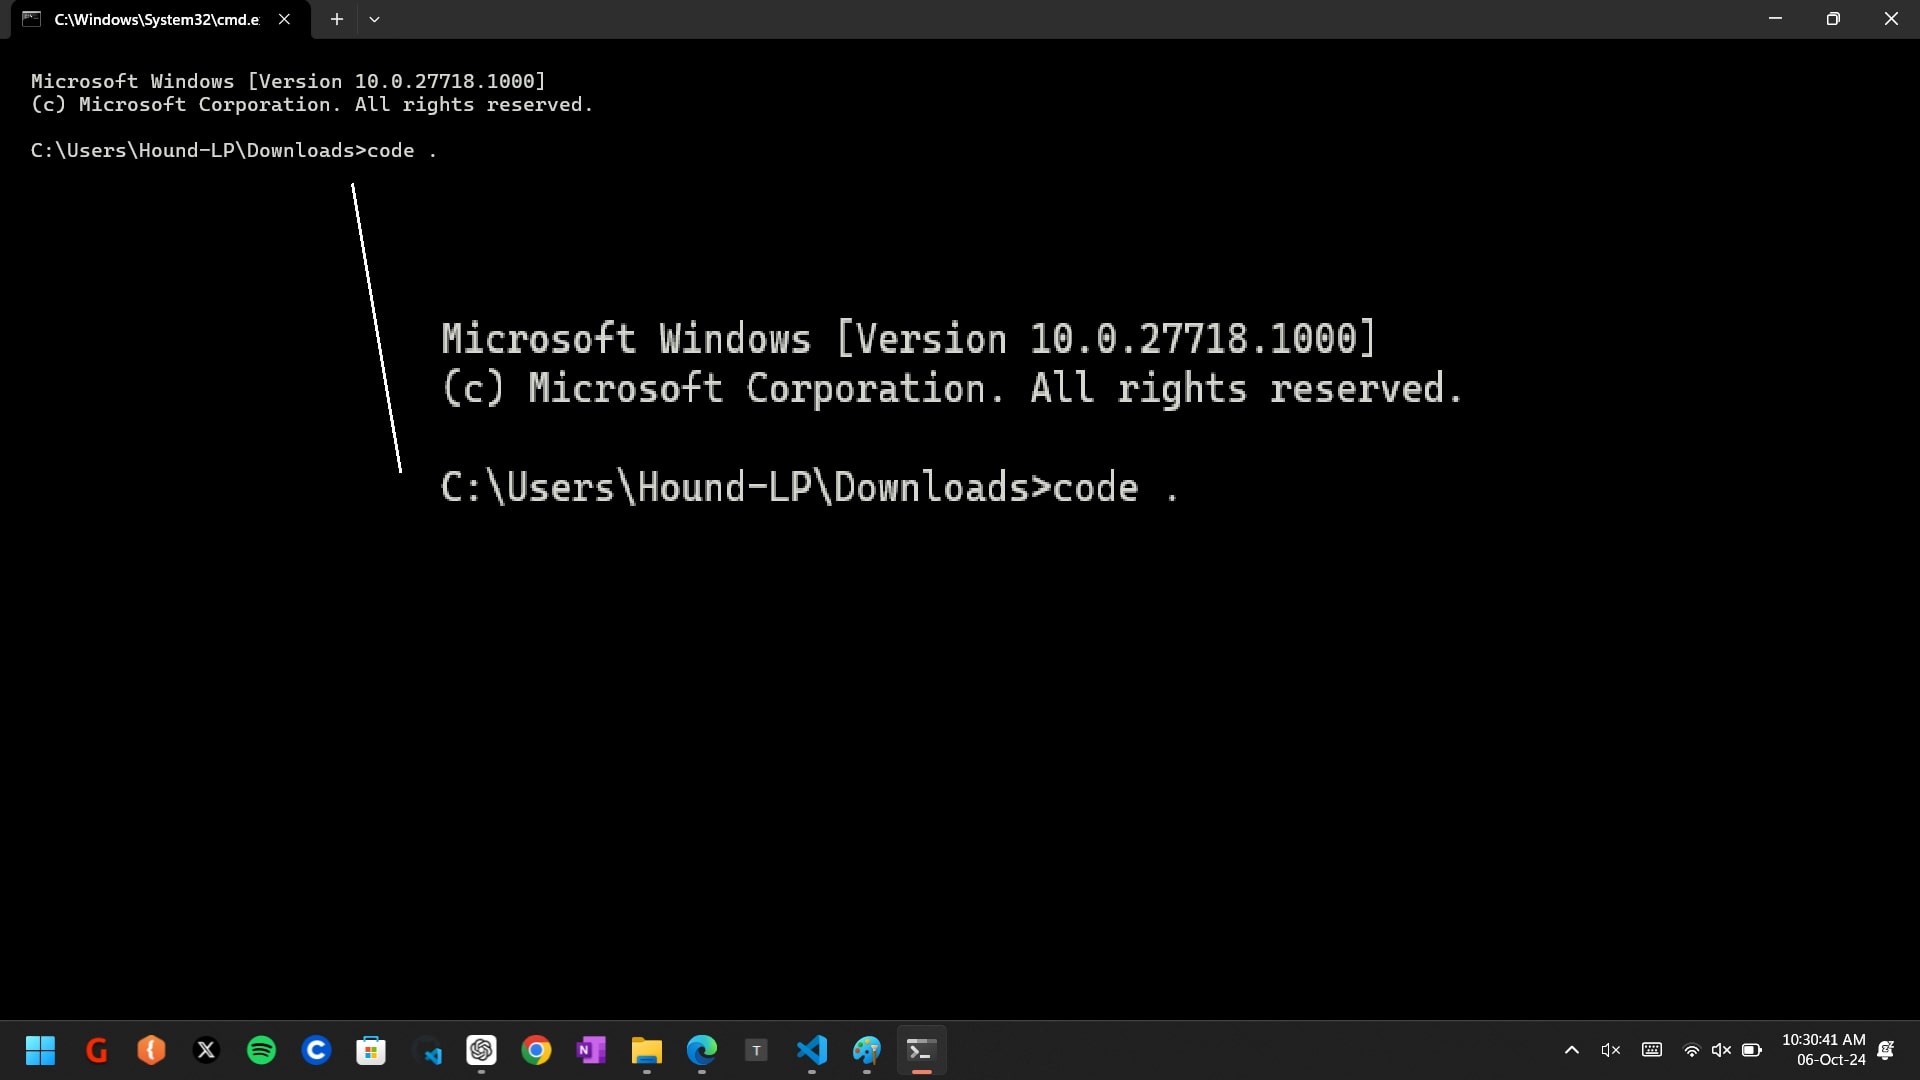Open Microsoft Store from taskbar
Screen dimensions: 1920x1080
371,1050
